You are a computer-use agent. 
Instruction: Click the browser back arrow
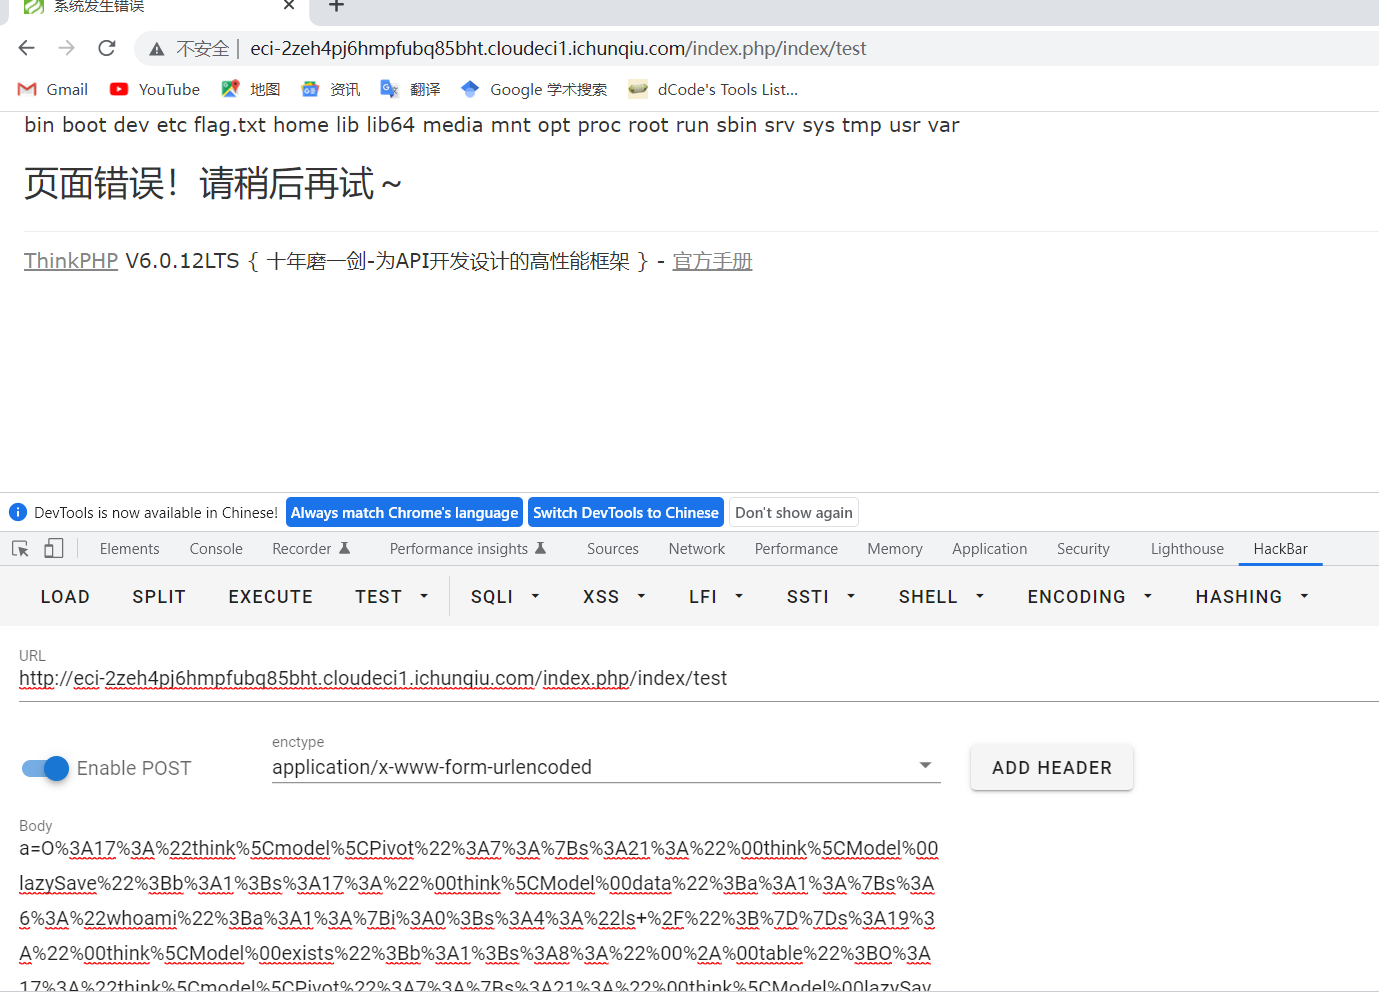[27, 48]
